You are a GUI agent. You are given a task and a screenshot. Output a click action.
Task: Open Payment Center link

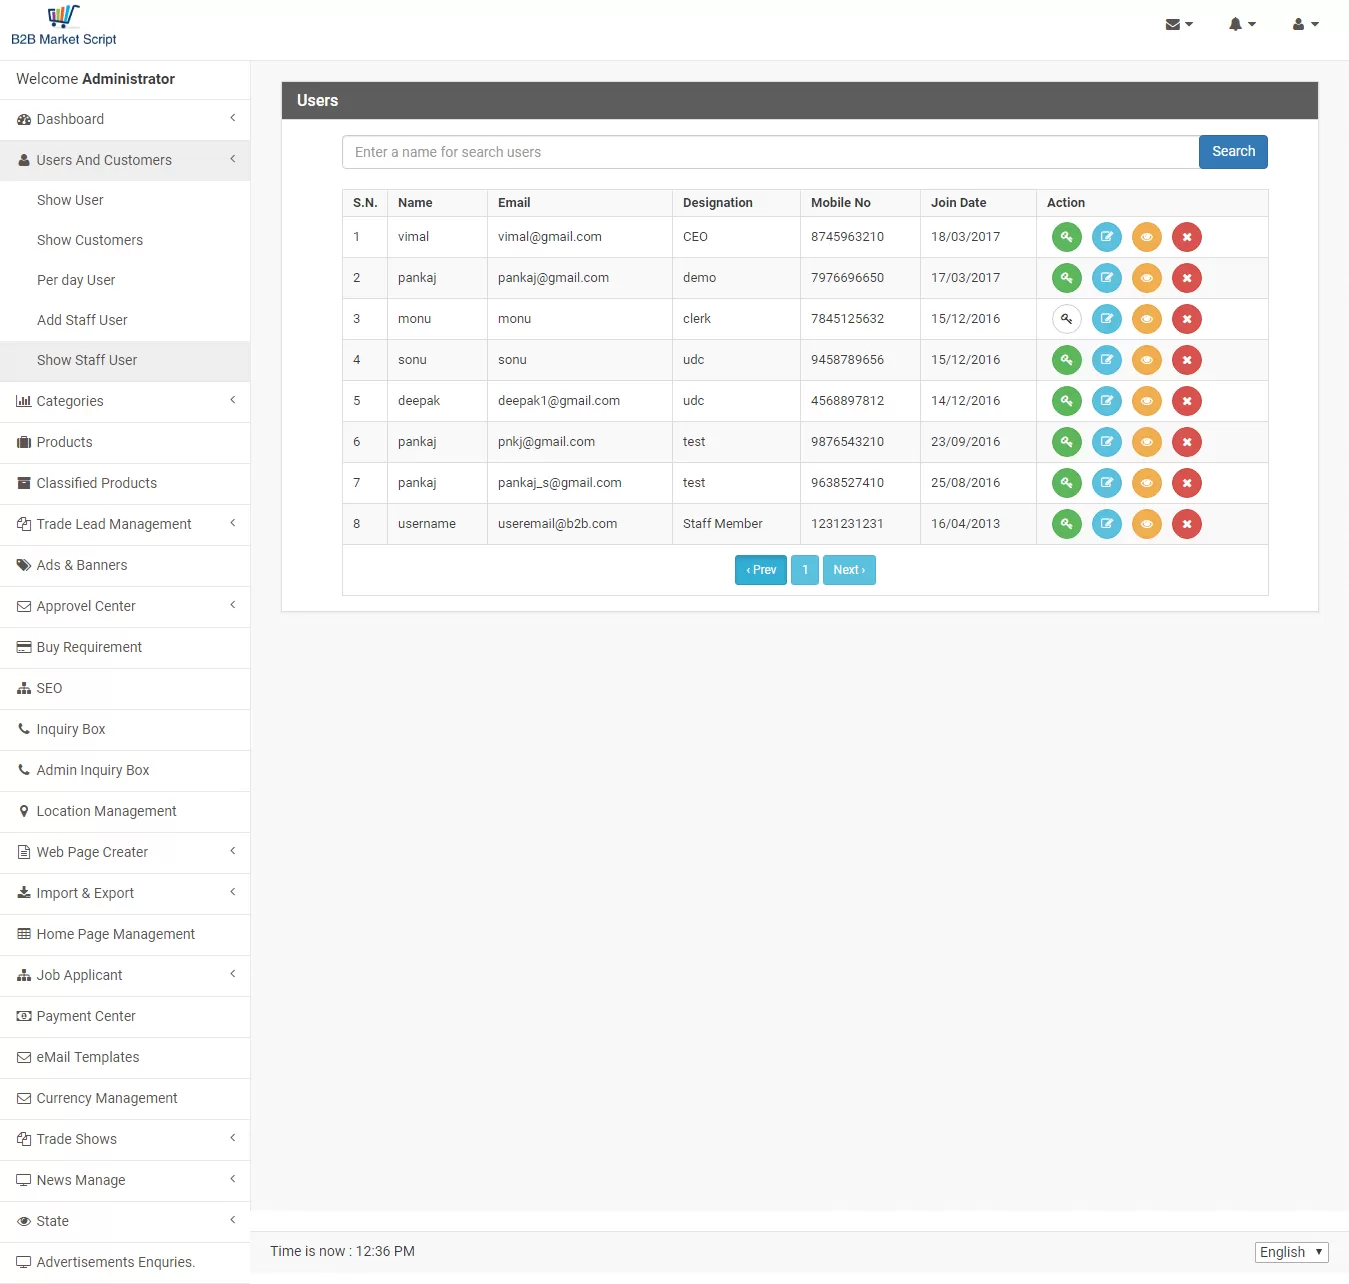(x=125, y=1016)
